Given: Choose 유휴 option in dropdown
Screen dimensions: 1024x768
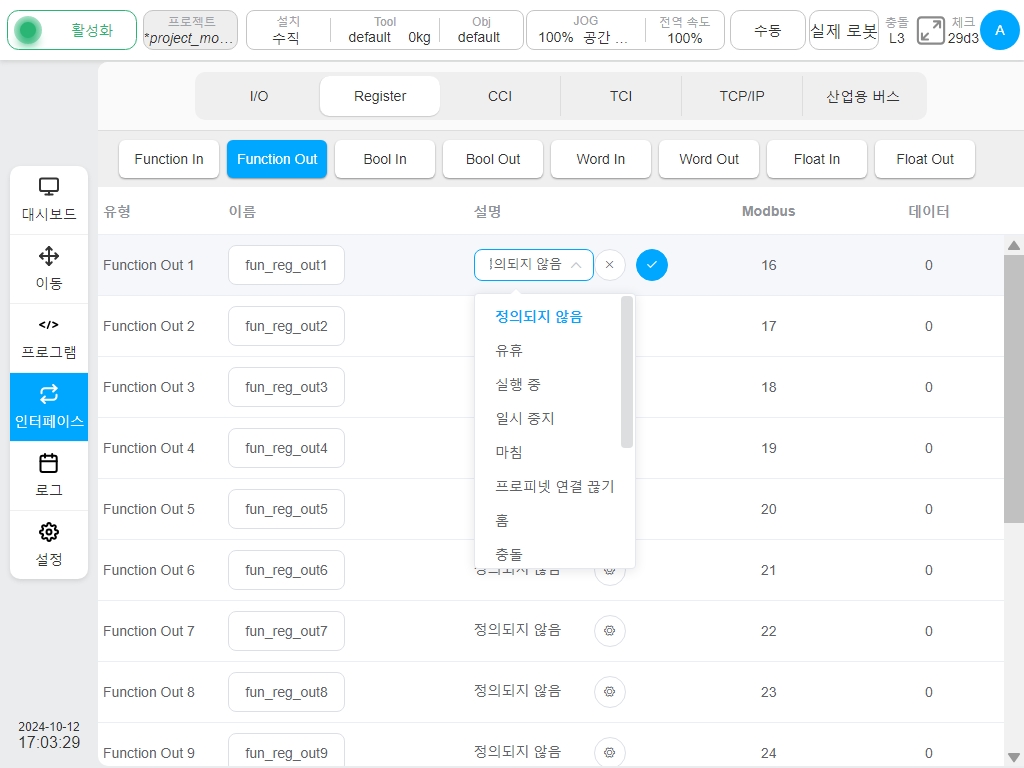Looking at the screenshot, I should tap(509, 351).
